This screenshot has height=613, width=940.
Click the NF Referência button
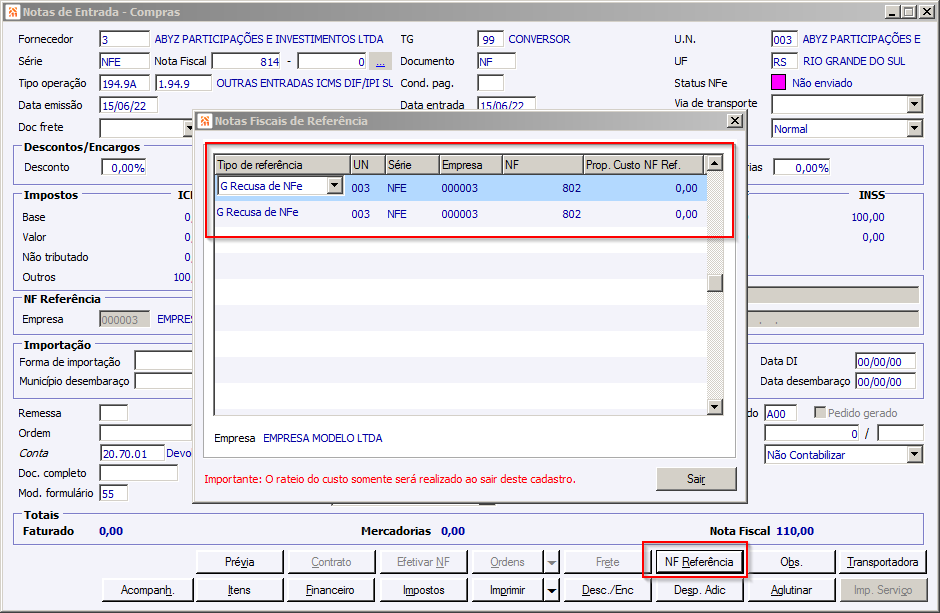[698, 562]
